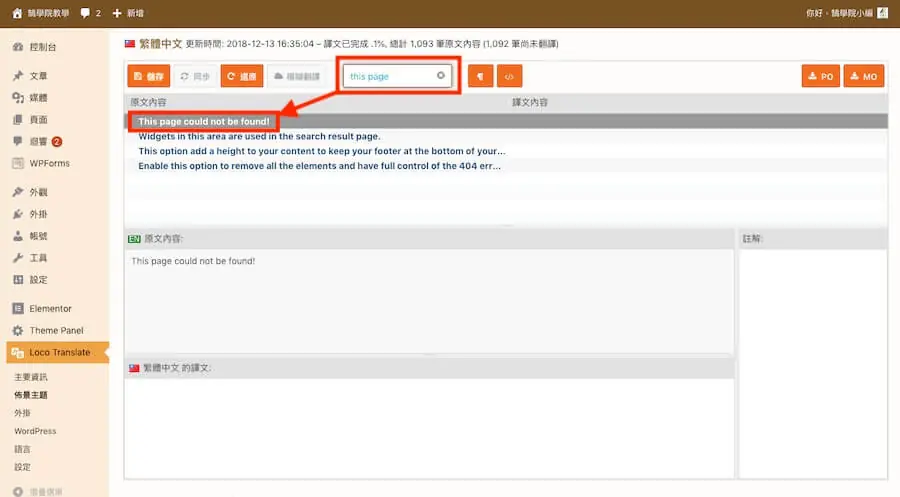Open the Posts (文章) pin icon menu

click(x=18, y=75)
